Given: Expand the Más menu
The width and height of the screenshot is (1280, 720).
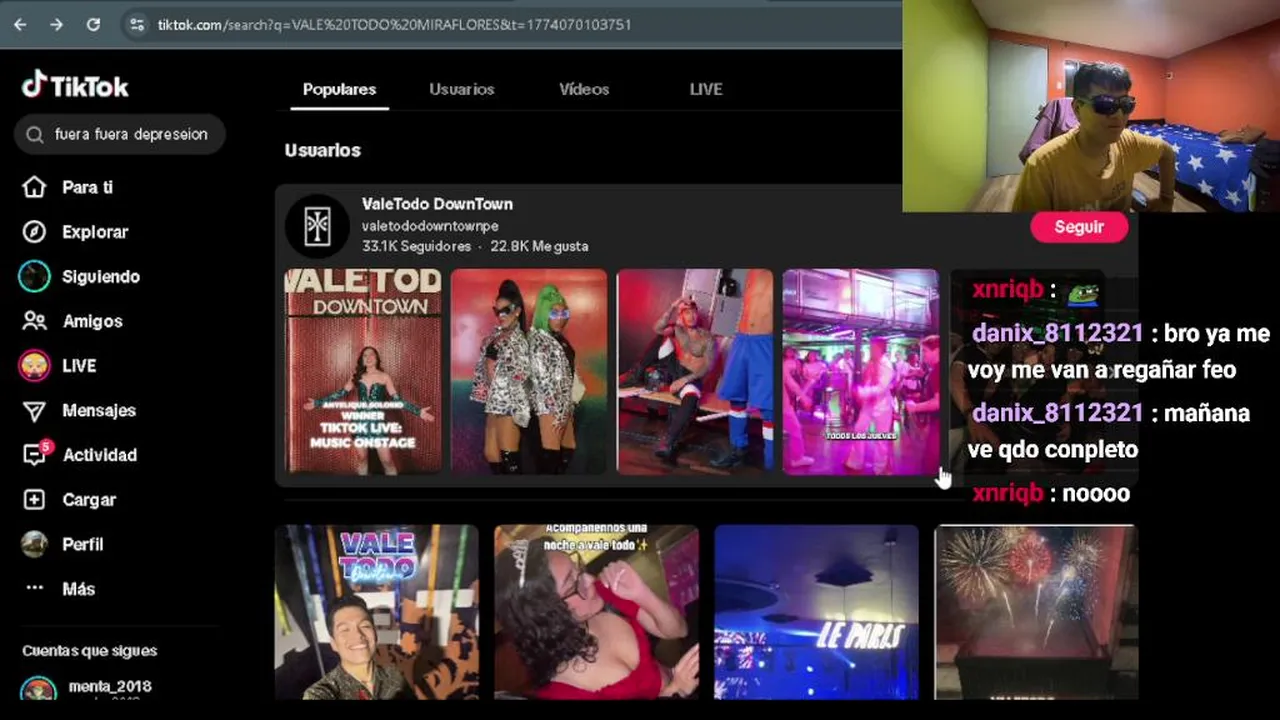Looking at the screenshot, I should click(78, 589).
